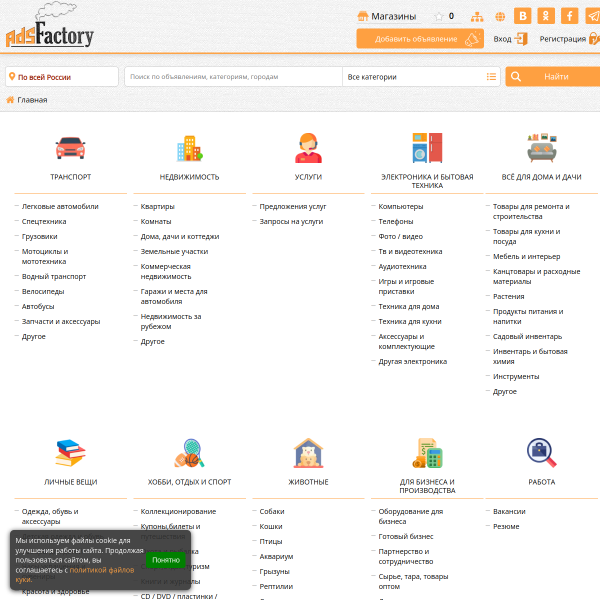Open ЭЛЕКТРОНИКА И БЫТОВАЯ ТЕХНИКА heading

click(x=427, y=181)
